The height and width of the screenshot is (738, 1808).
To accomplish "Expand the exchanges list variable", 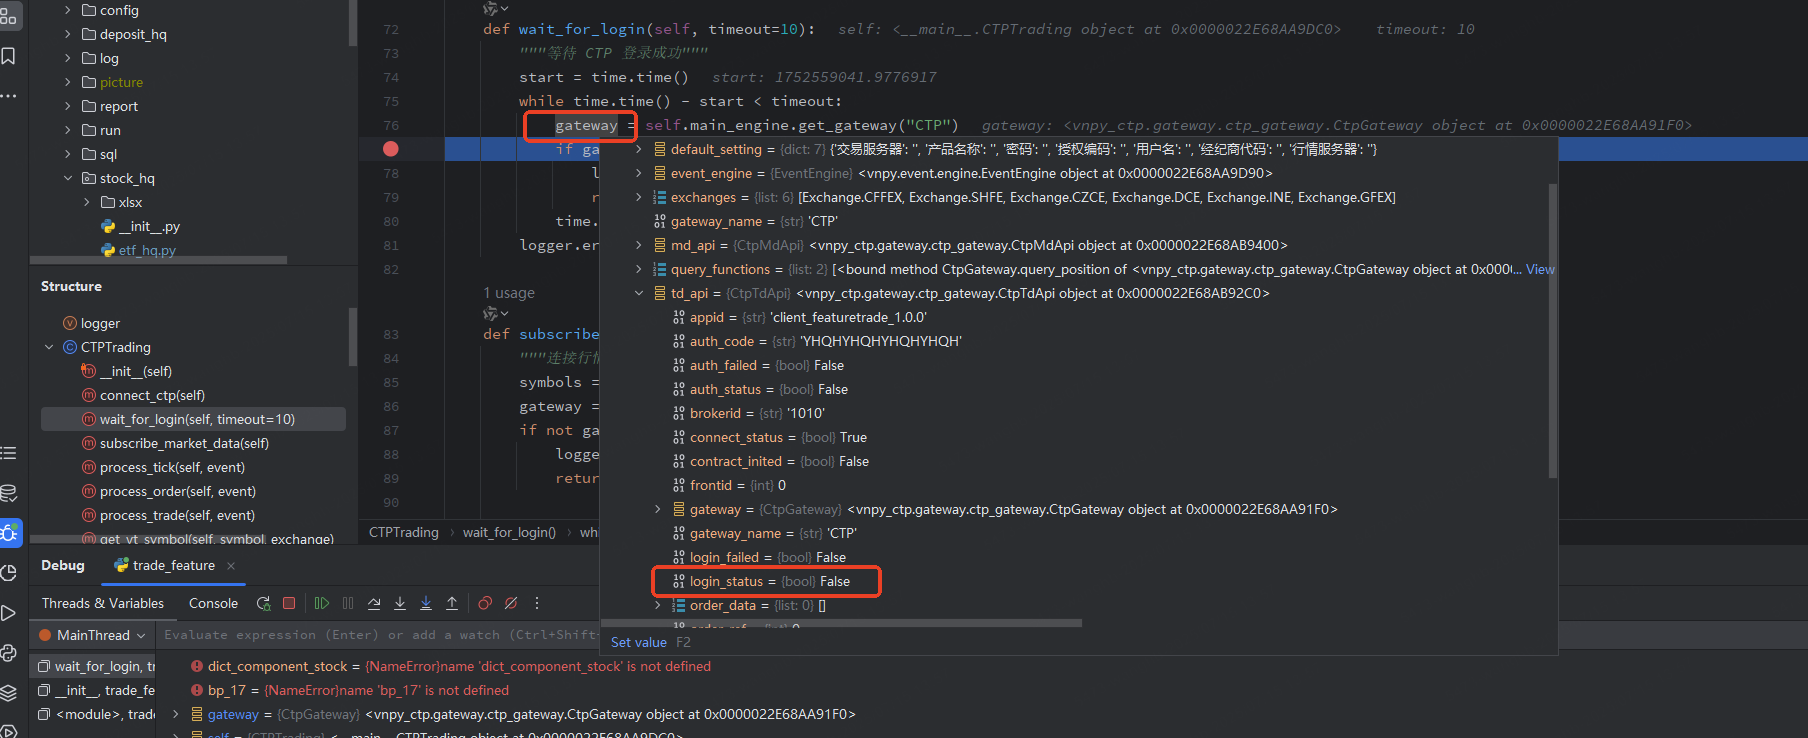I will click(639, 197).
